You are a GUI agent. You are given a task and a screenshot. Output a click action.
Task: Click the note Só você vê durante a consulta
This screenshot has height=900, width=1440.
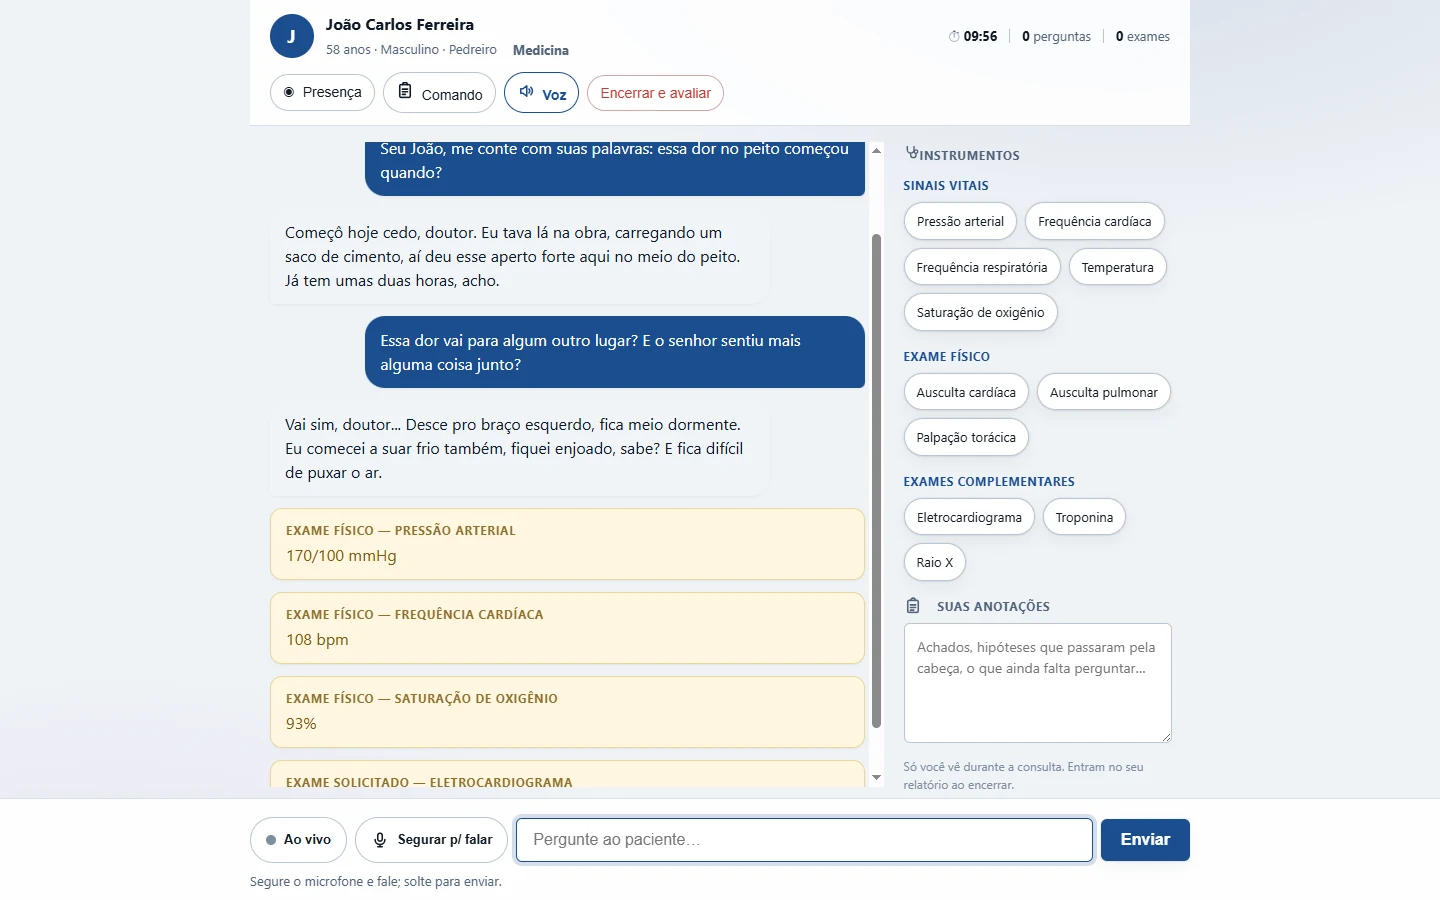point(1023,776)
